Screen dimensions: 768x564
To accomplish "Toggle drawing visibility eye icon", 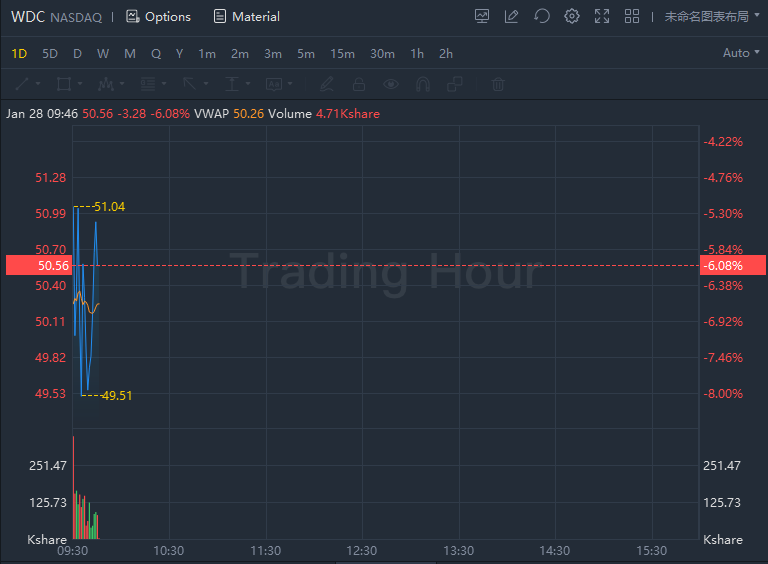I will click(391, 84).
